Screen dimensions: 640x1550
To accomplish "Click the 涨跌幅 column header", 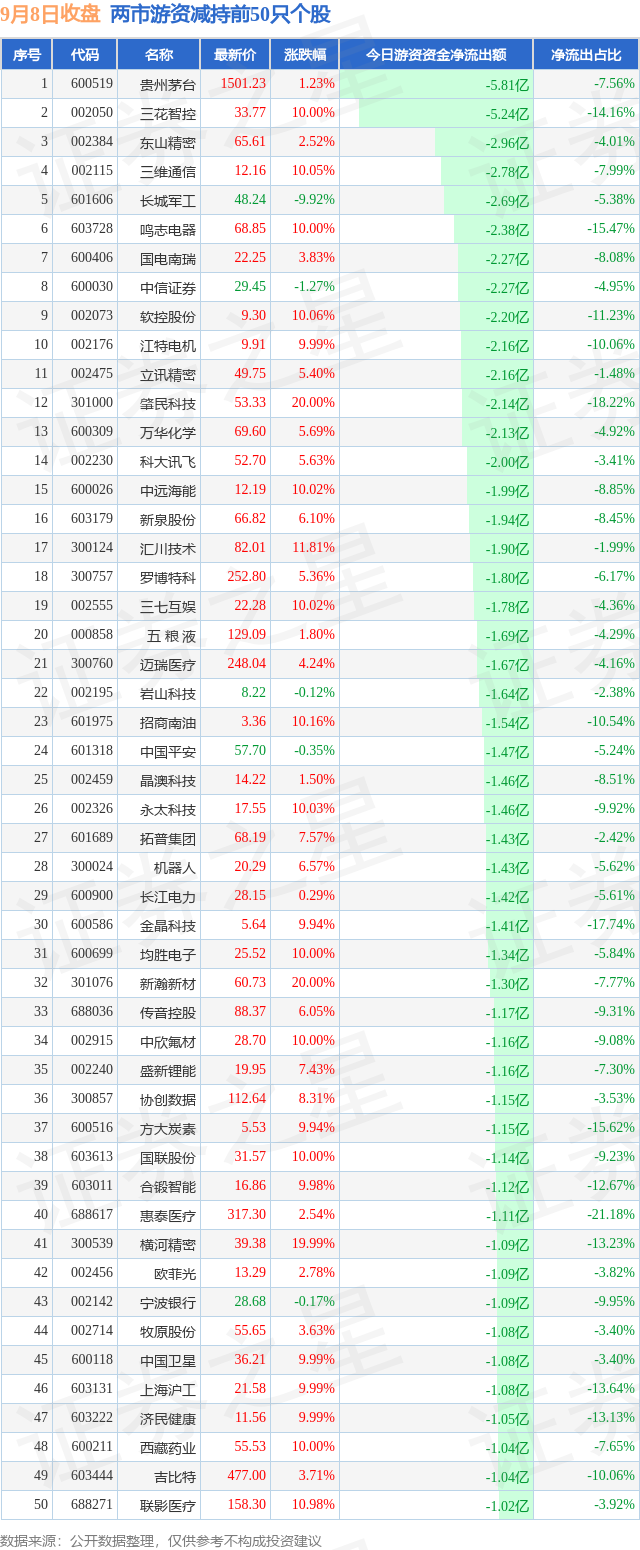I will click(x=304, y=55).
